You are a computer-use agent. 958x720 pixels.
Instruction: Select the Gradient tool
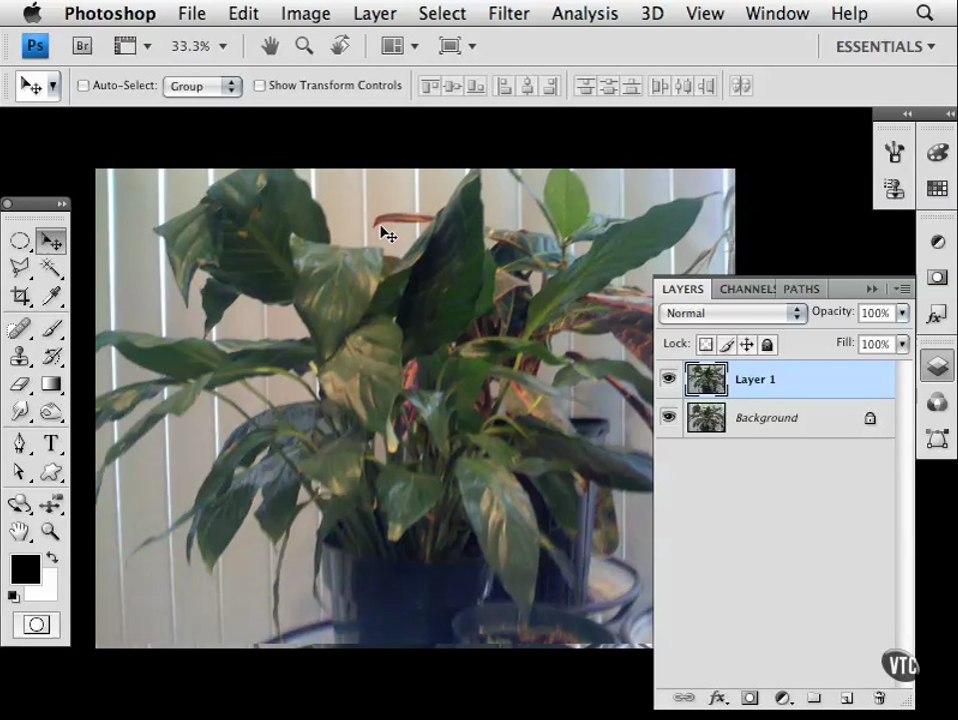51,384
